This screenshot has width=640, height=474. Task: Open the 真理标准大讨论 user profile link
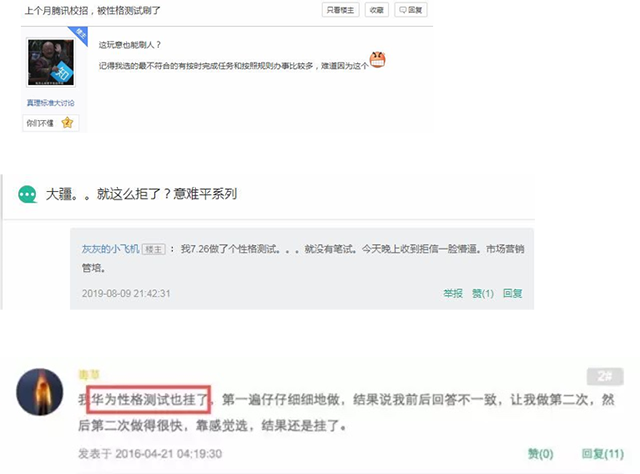pos(51,102)
